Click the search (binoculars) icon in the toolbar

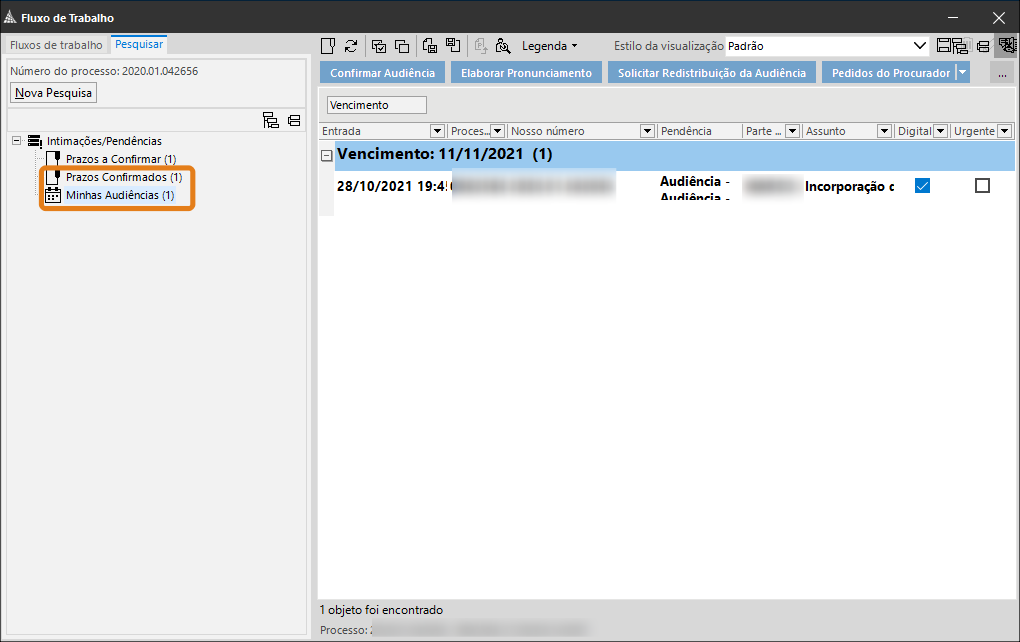pyautogui.click(x=503, y=46)
